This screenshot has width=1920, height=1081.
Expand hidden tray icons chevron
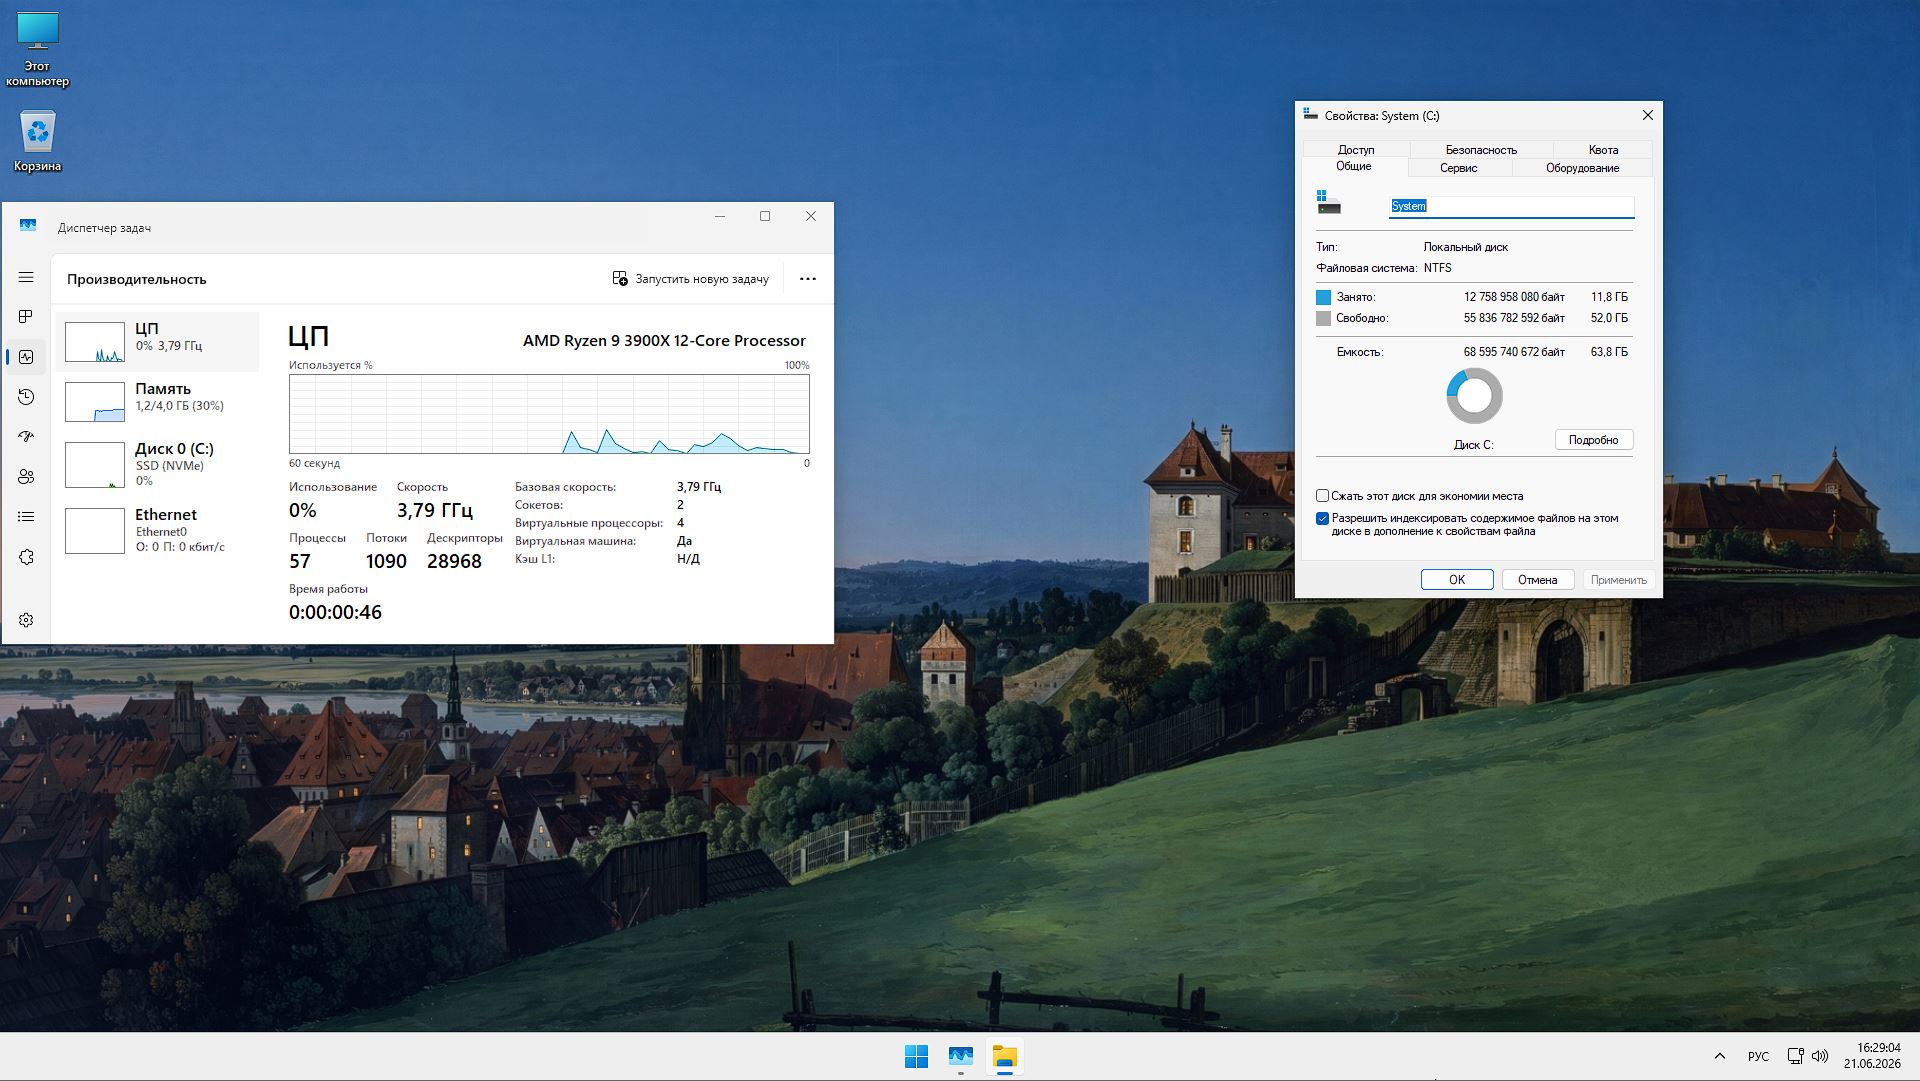[x=1719, y=1056]
